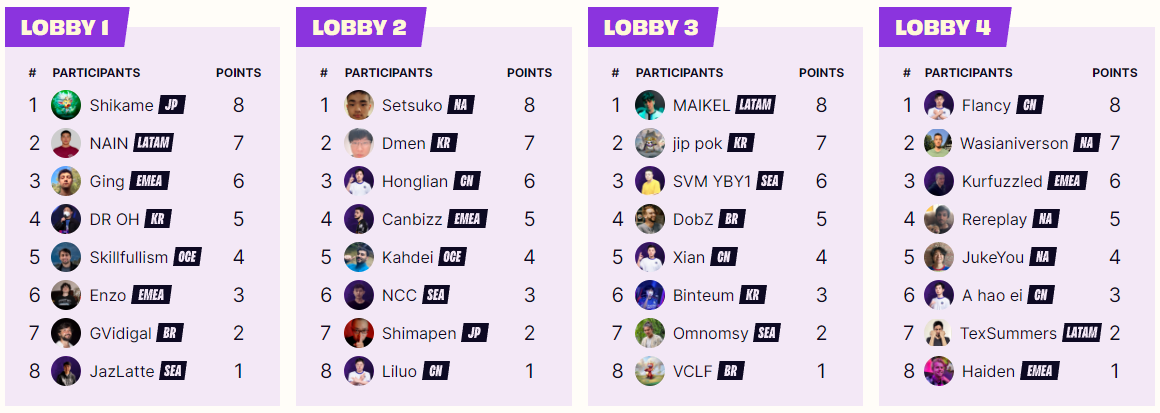The height and width of the screenshot is (413, 1160).
Task: Click SVM YBY1's yellow avatar
Action: pos(650,181)
